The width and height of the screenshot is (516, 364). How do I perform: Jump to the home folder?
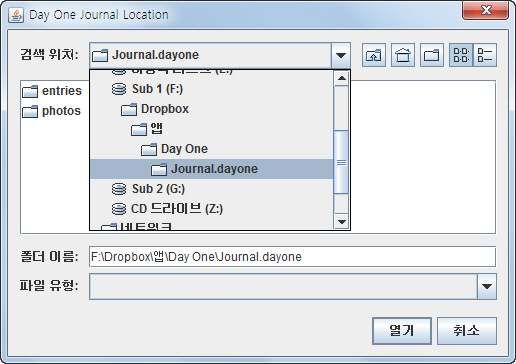[x=403, y=55]
